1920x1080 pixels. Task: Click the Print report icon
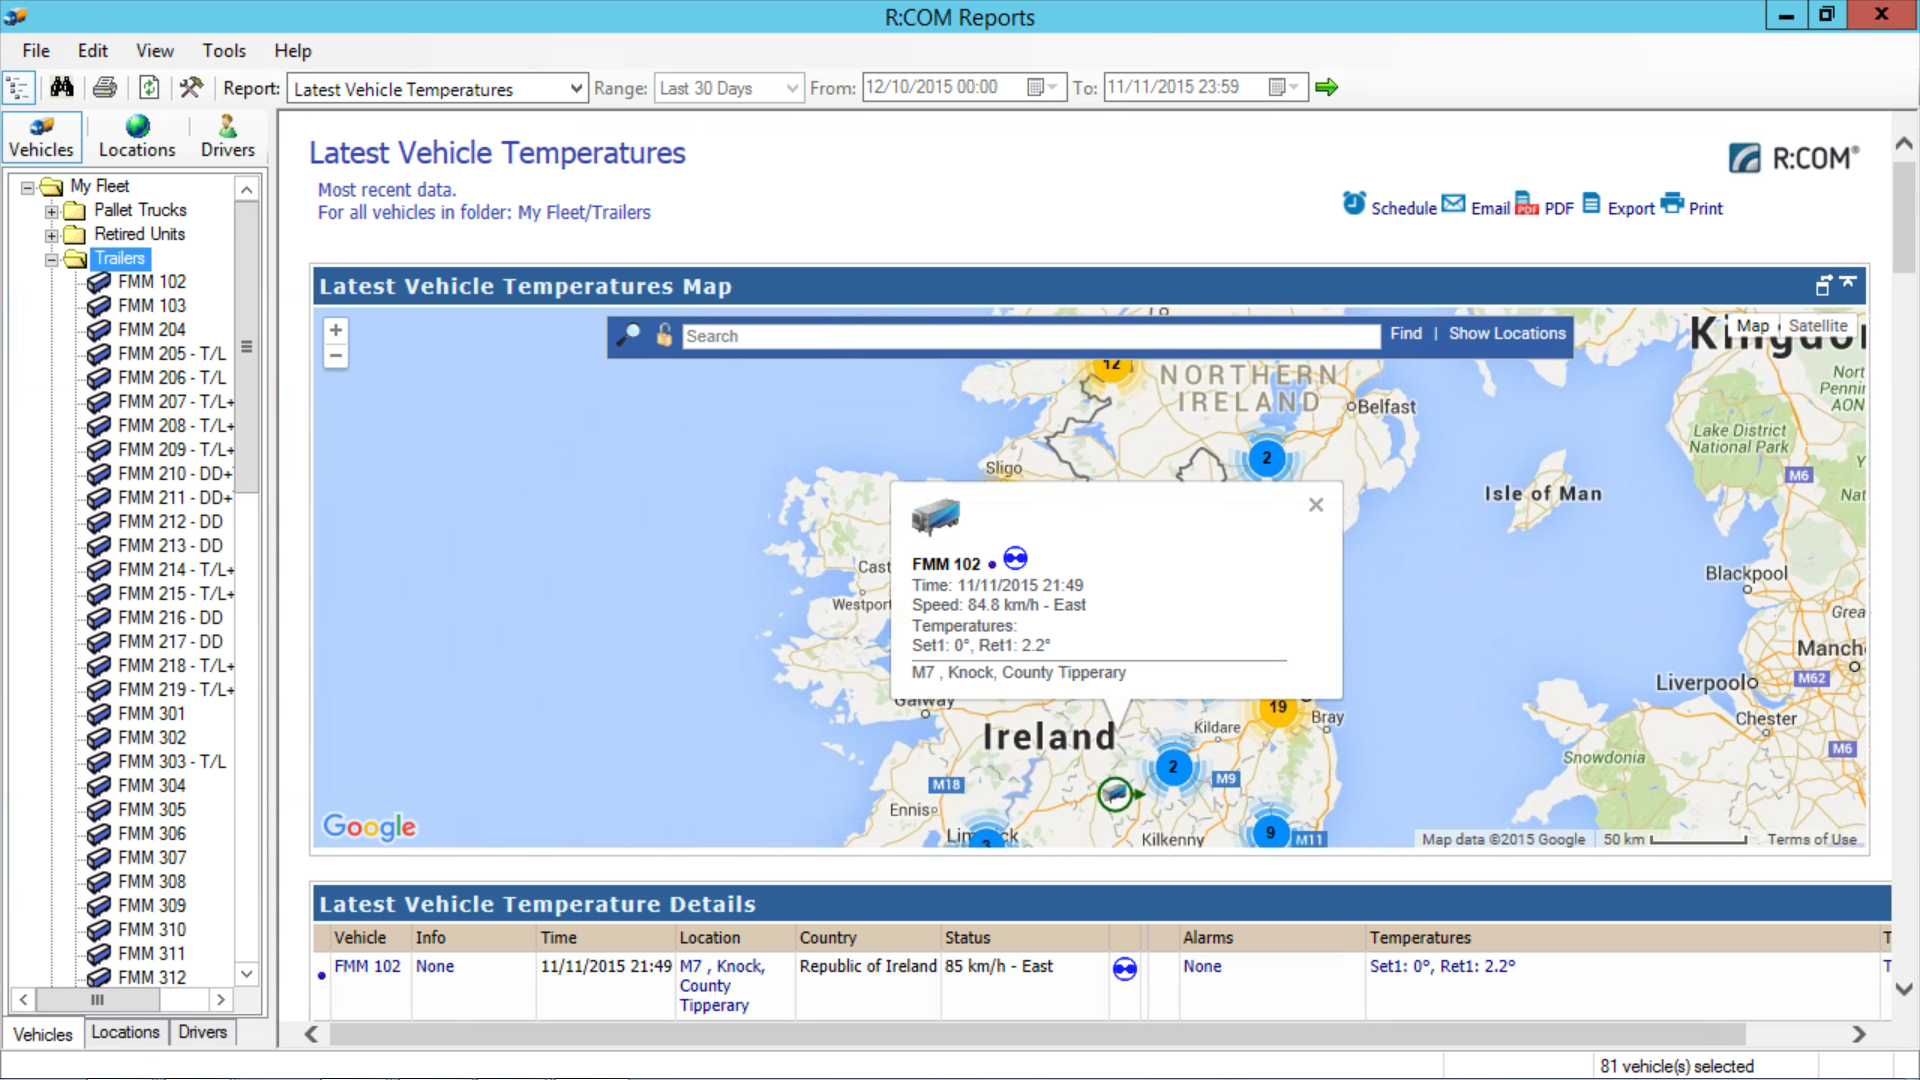click(x=1672, y=203)
